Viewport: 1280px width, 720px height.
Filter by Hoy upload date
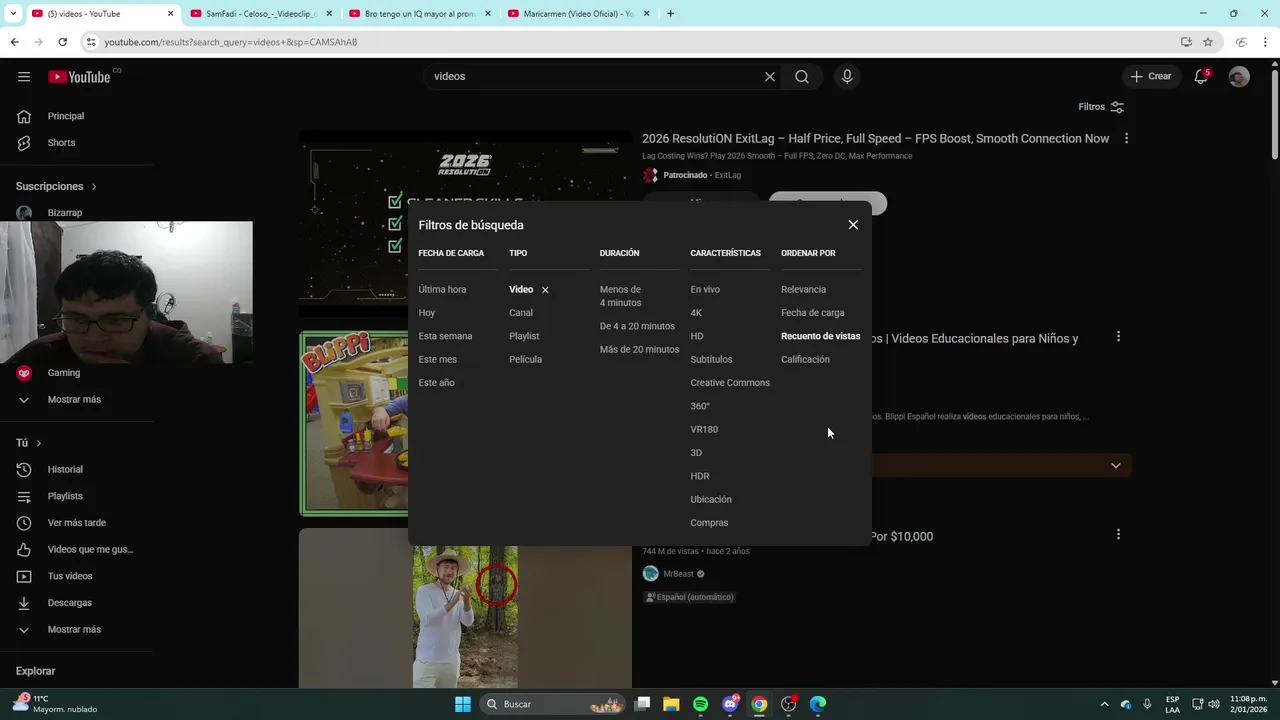tap(427, 313)
